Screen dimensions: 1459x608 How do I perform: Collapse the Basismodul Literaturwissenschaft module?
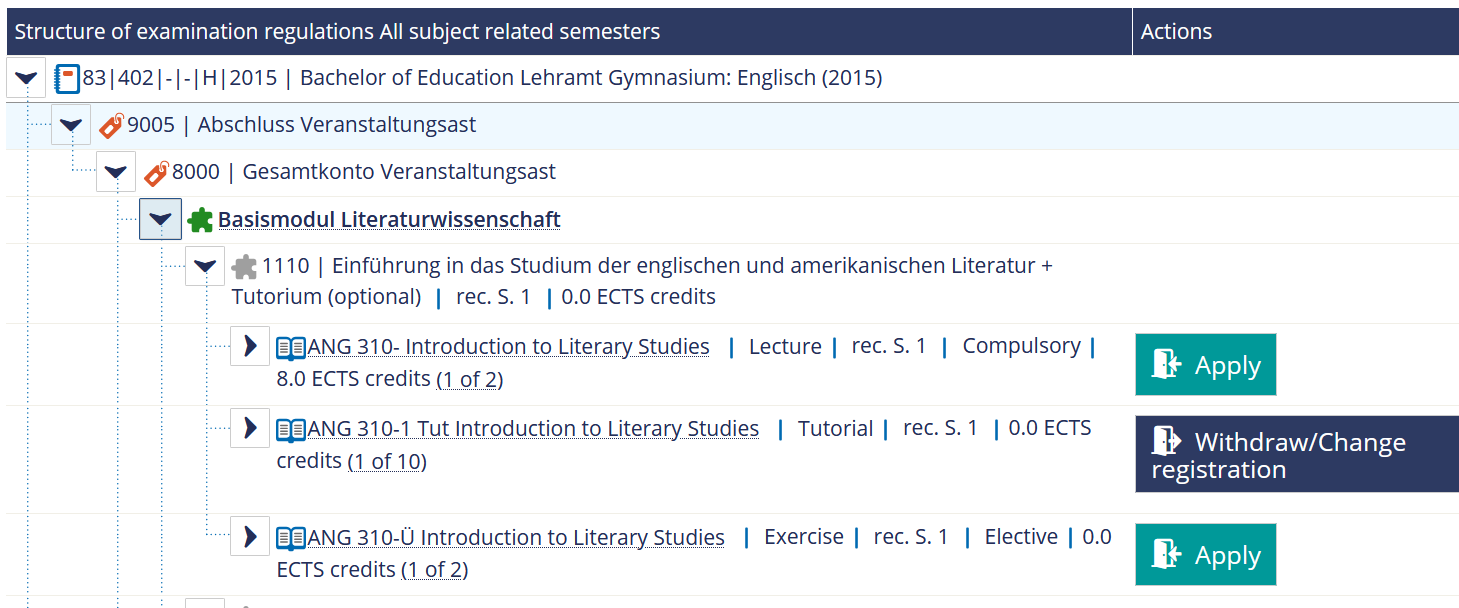click(x=160, y=219)
